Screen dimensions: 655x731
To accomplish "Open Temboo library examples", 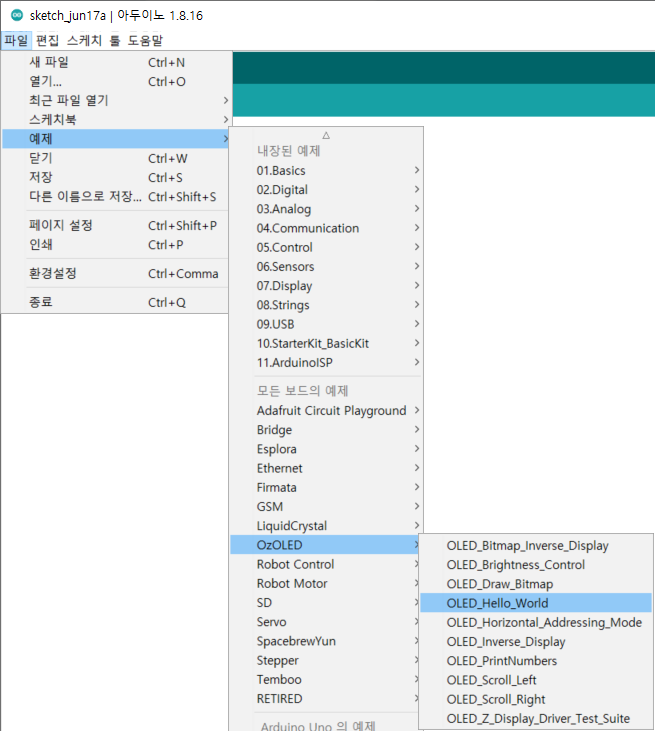I will pyautogui.click(x=325, y=679).
